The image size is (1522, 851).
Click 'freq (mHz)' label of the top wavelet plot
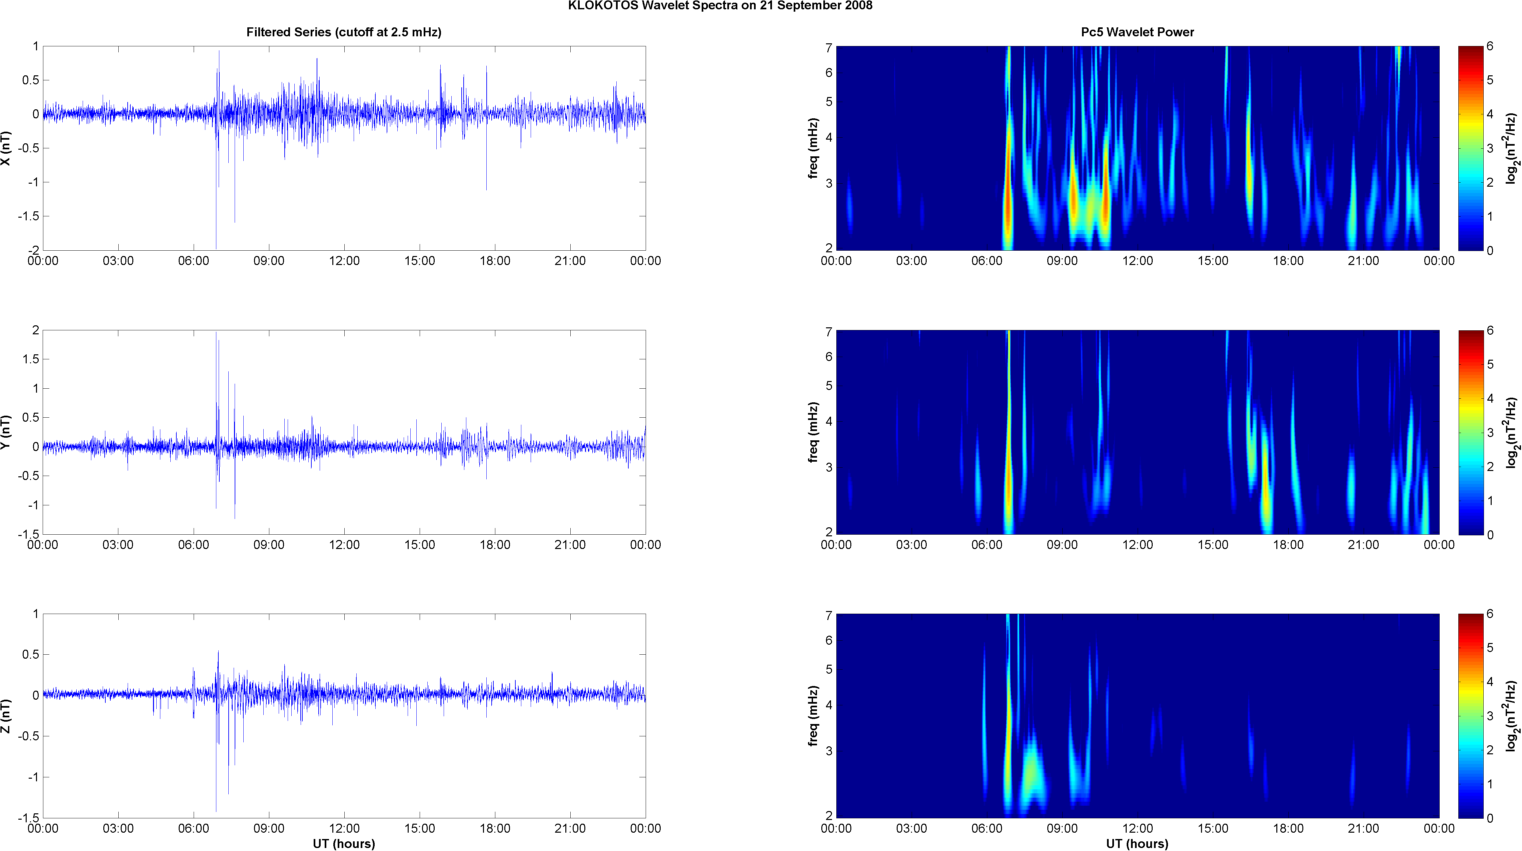pyautogui.click(x=813, y=148)
